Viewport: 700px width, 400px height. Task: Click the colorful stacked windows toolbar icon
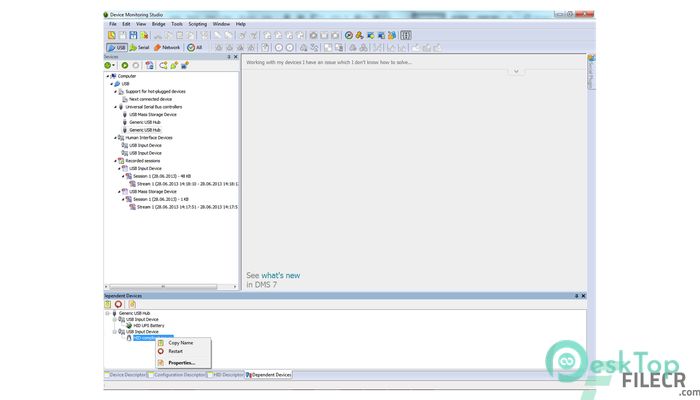392,35
